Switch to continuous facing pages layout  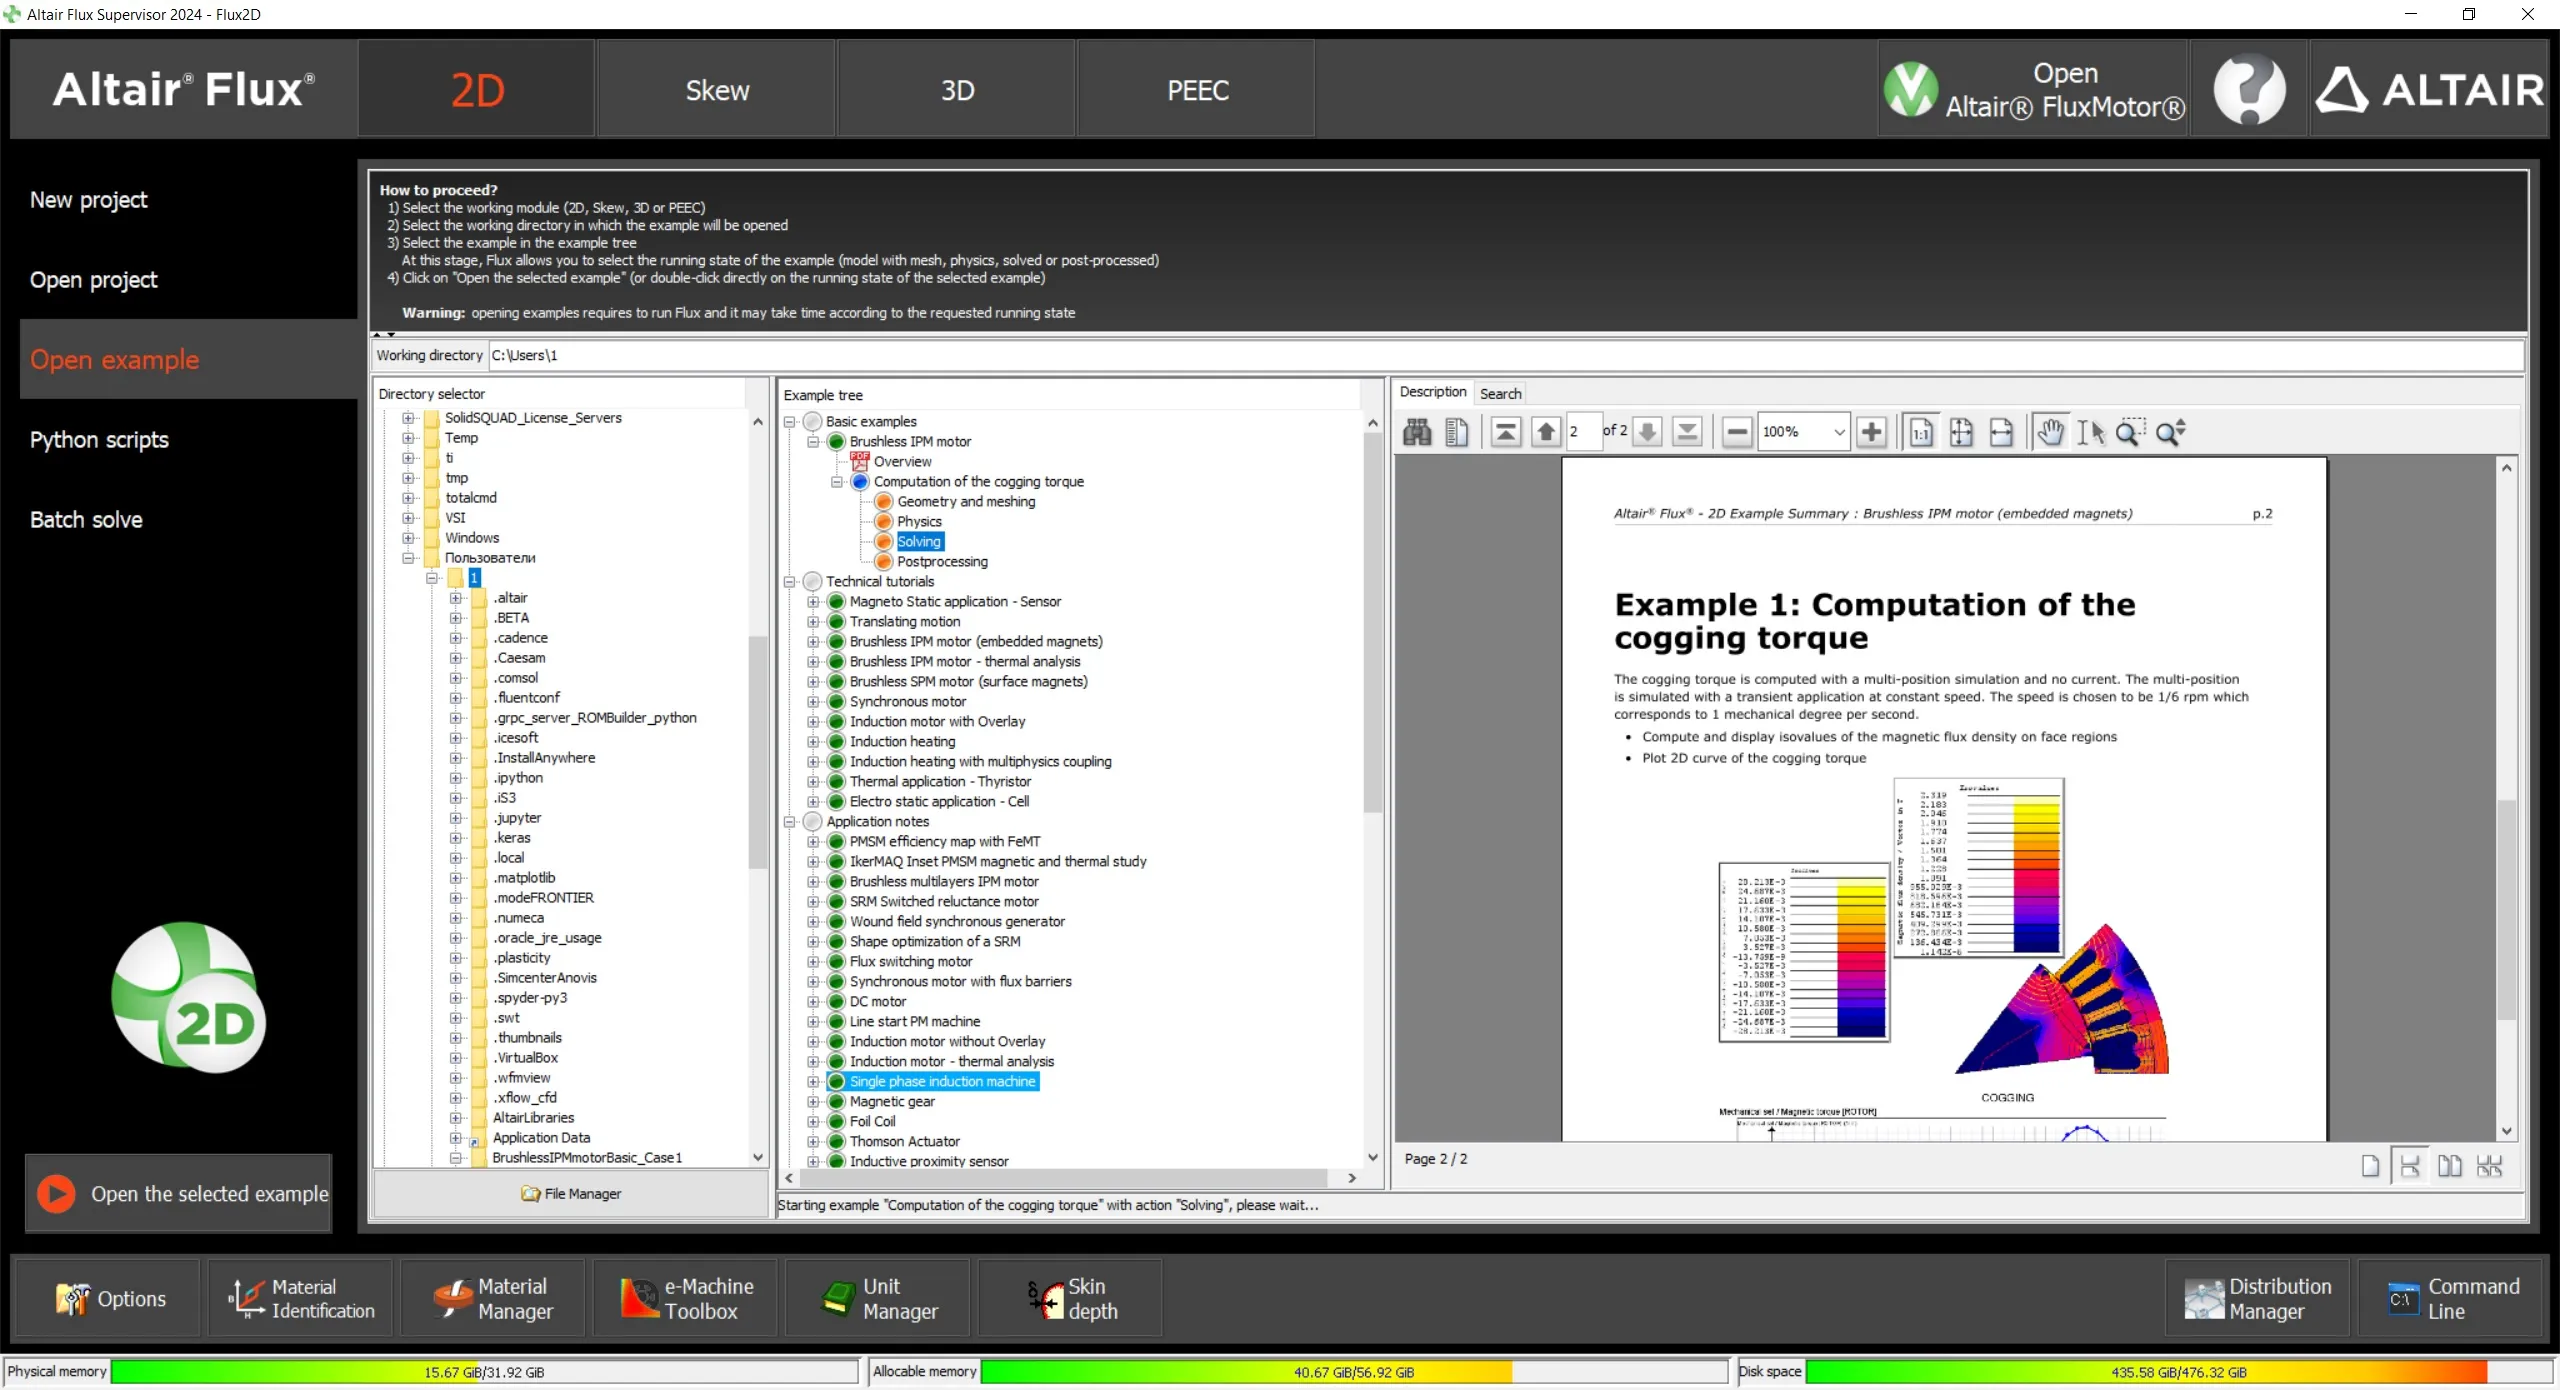click(2490, 1166)
